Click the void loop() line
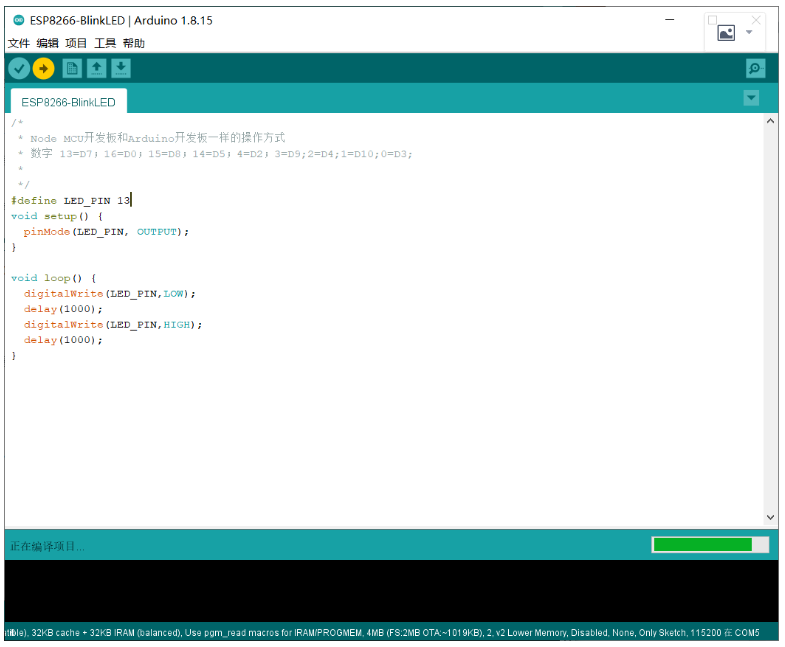The height and width of the screenshot is (647, 785). 54,277
